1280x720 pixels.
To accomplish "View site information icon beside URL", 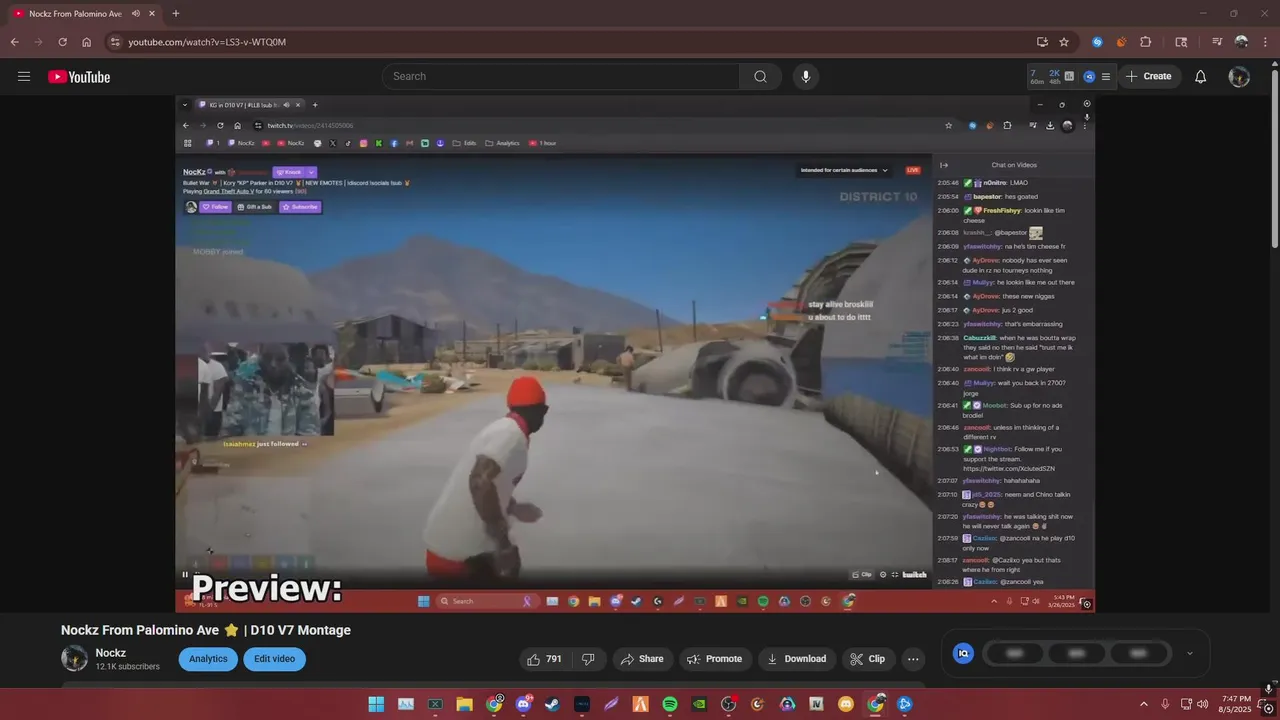I will [115, 42].
